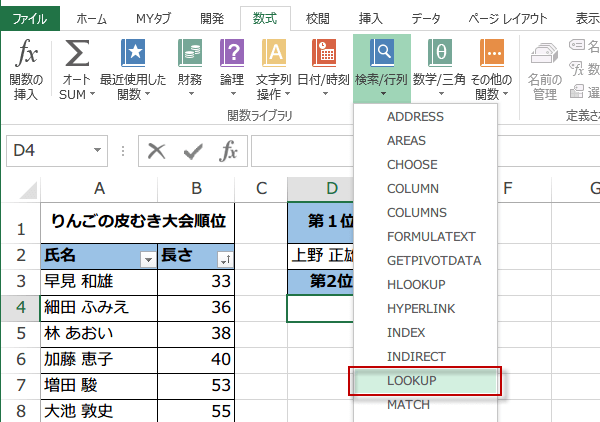This screenshot has height=422, width=600.
Task: Open 最近使用した関数 star book icon
Action: click(133, 53)
